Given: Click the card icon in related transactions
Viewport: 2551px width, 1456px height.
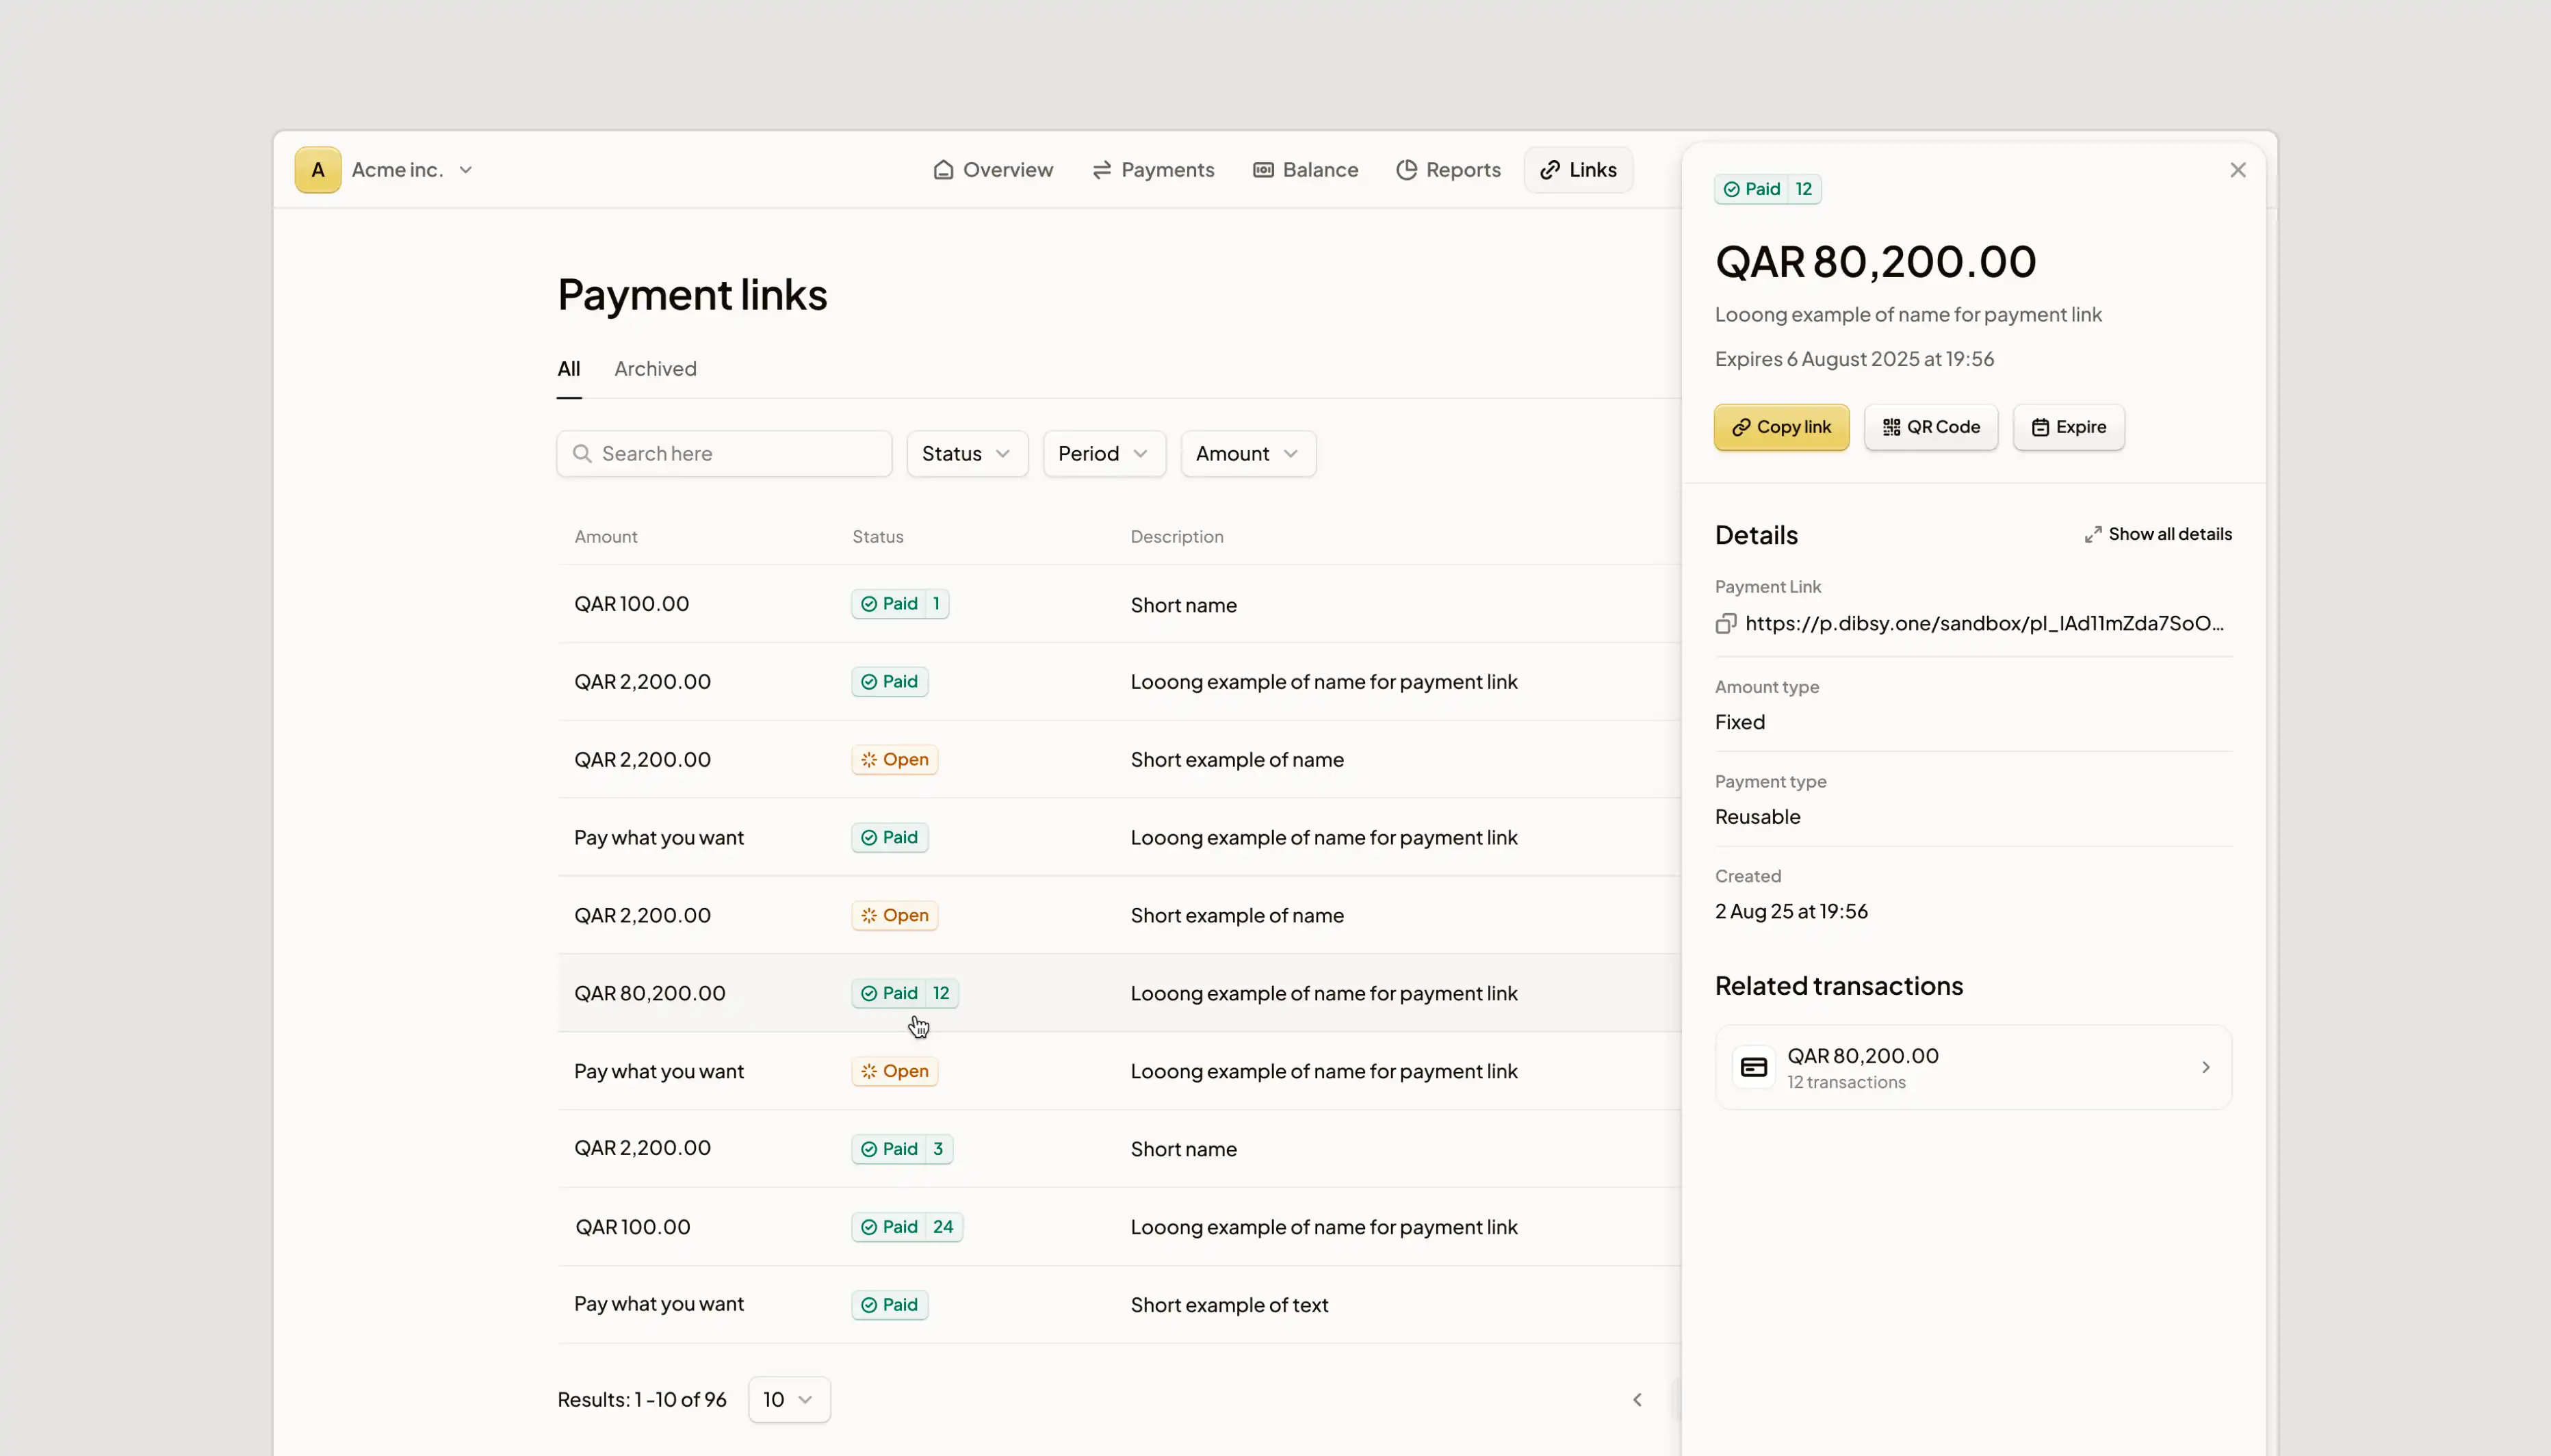Looking at the screenshot, I should point(1753,1067).
